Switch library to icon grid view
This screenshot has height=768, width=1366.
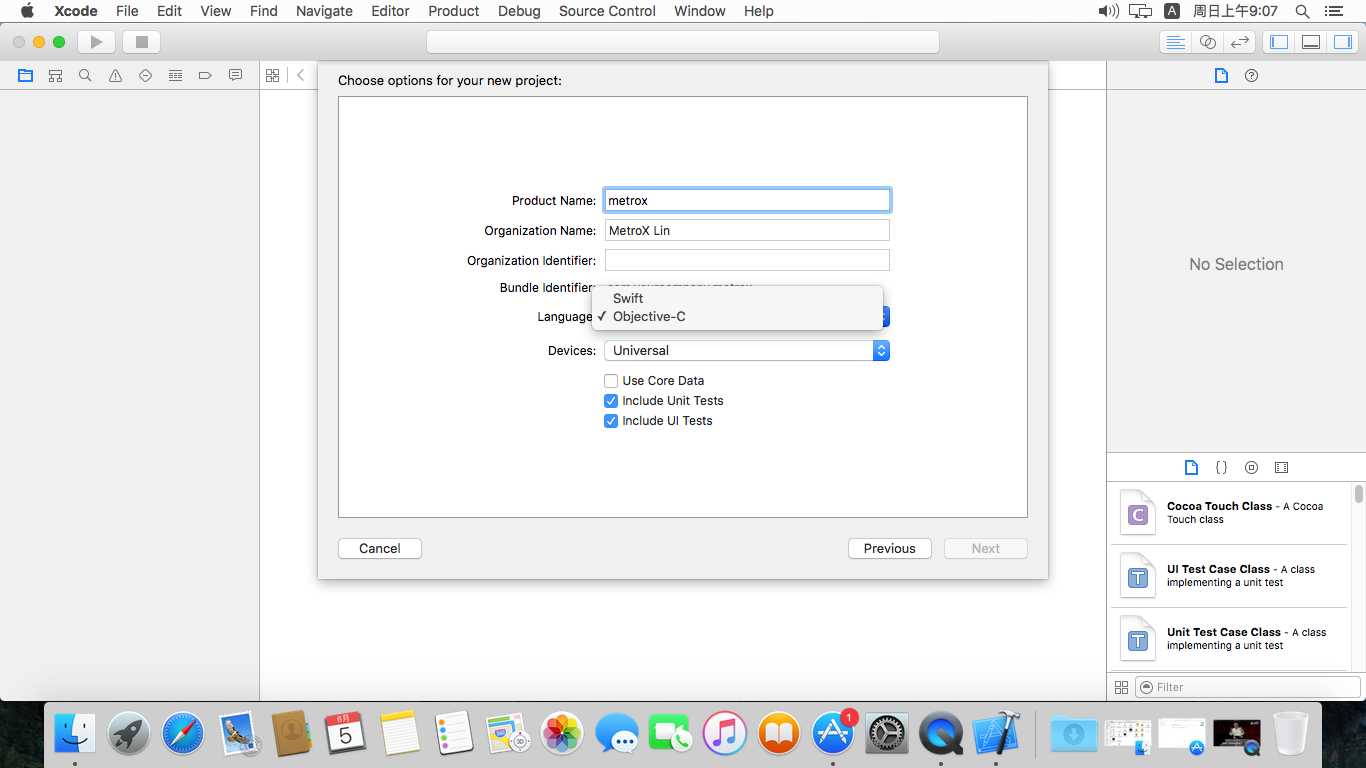click(x=1121, y=687)
